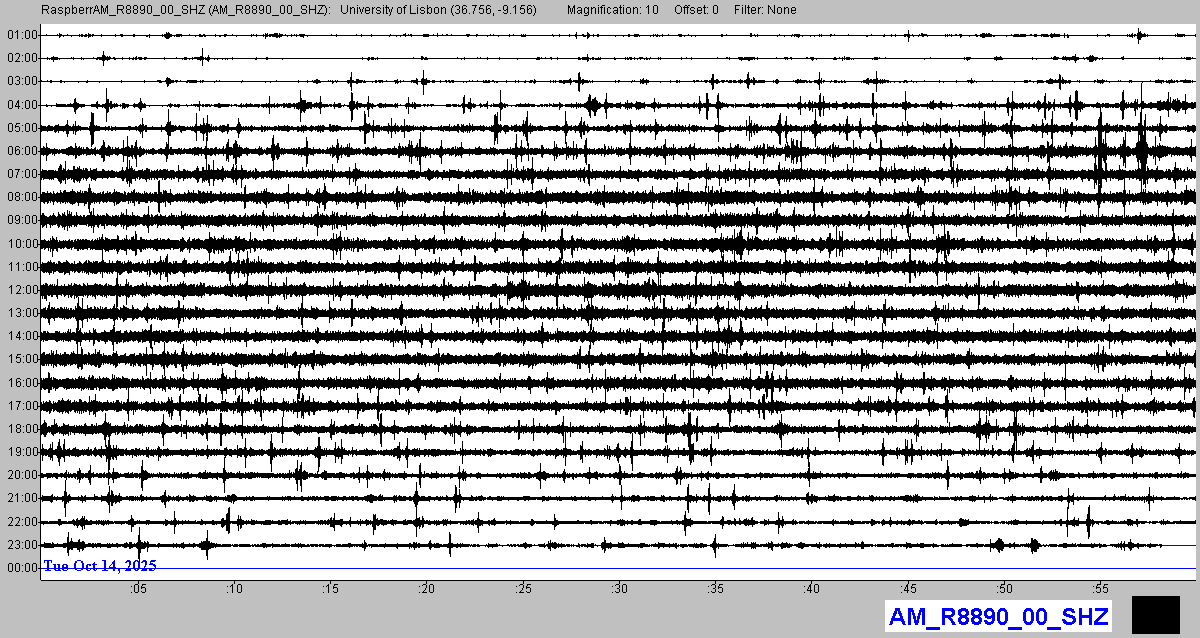The height and width of the screenshot is (638, 1200).
Task: Click the :20 minute axis label
Action: point(427,588)
